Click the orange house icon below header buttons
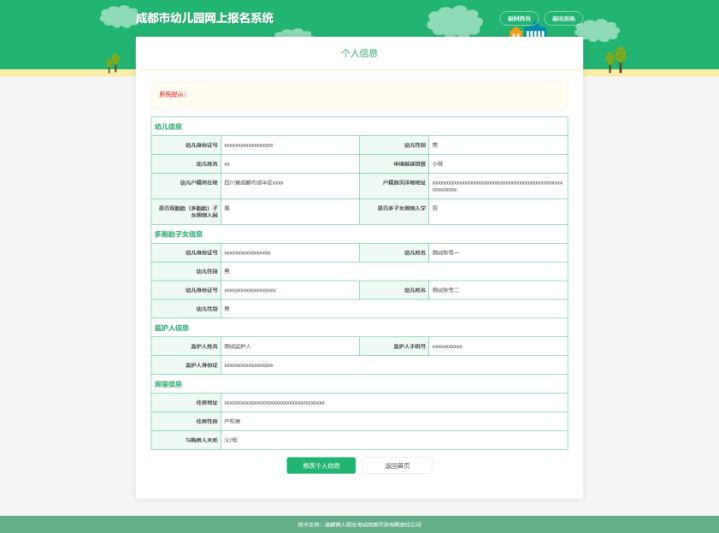 [x=516, y=33]
